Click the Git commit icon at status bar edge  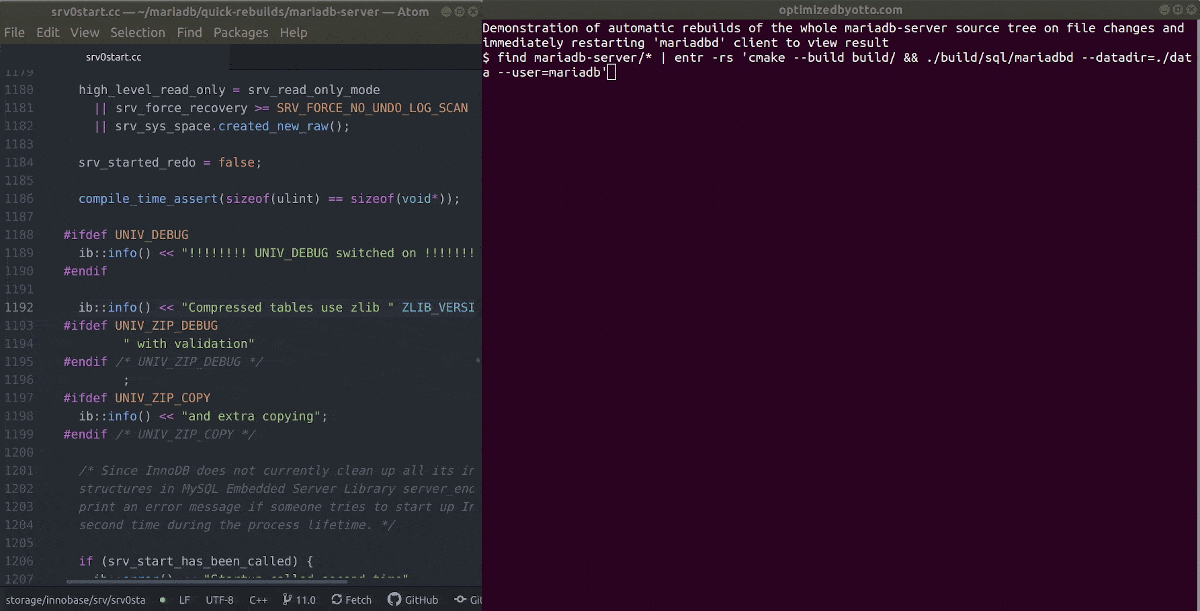click(x=459, y=600)
